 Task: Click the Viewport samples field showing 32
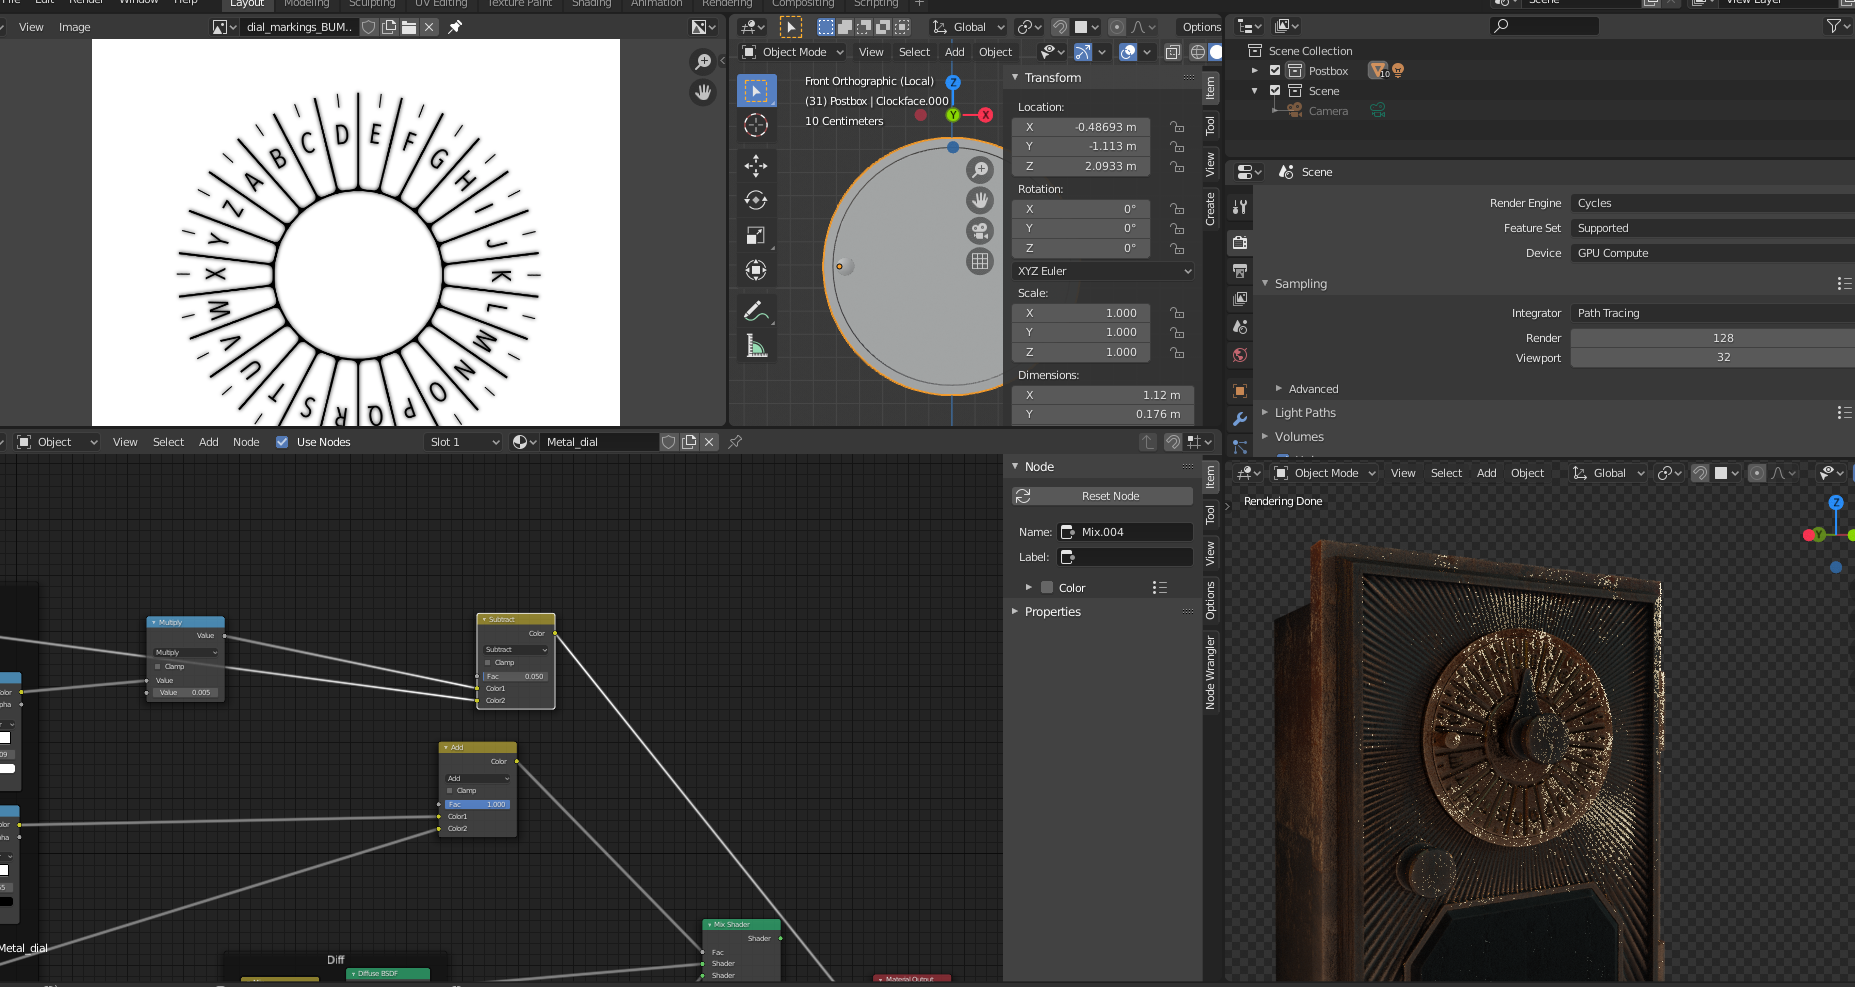click(x=1712, y=357)
